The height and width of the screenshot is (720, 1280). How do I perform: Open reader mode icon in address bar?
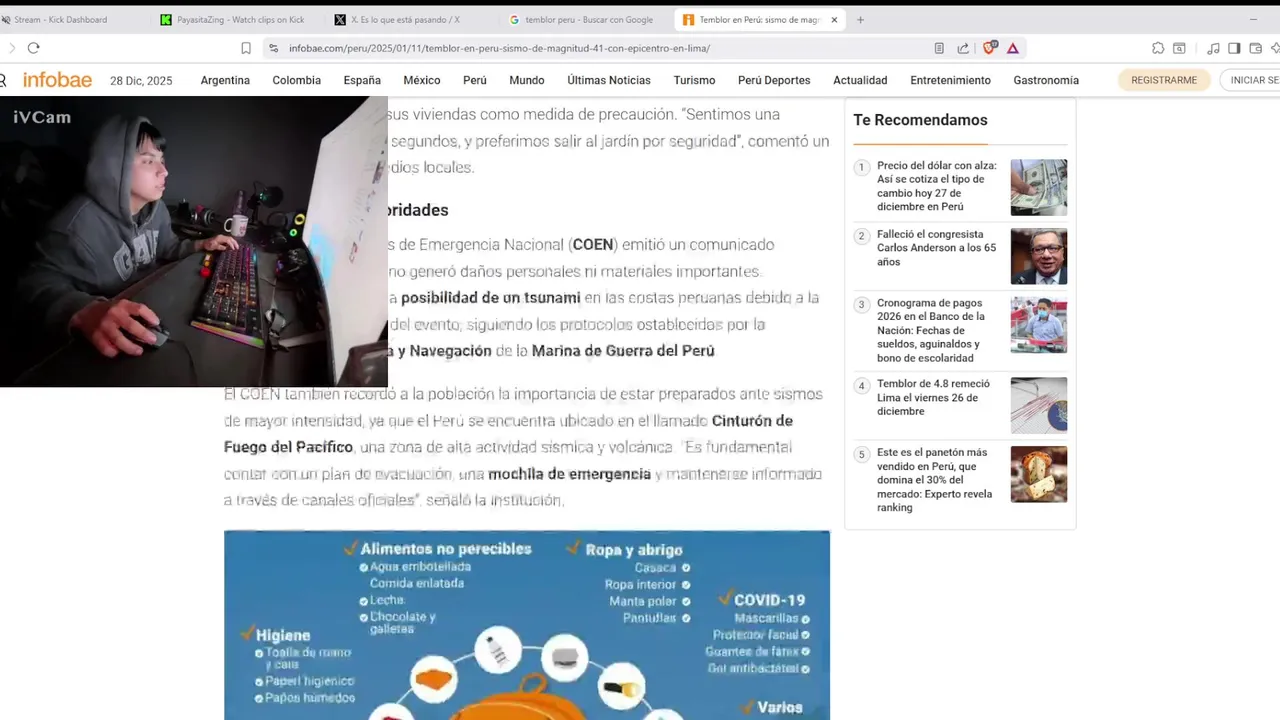tap(939, 48)
